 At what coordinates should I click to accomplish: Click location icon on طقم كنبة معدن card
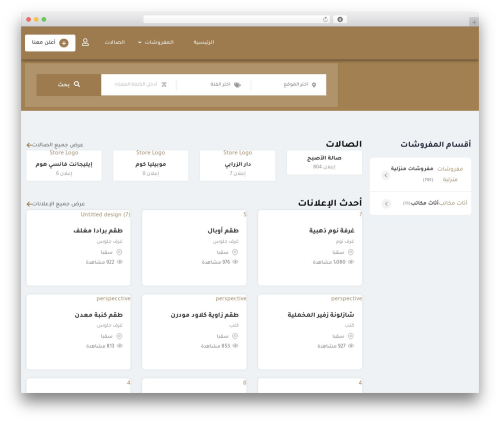click(x=119, y=336)
